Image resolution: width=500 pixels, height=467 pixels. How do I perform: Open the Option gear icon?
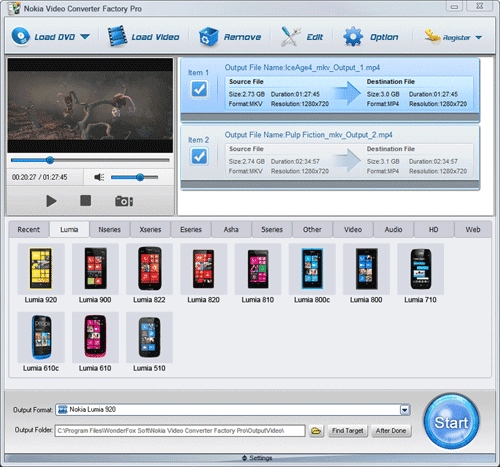(x=353, y=36)
